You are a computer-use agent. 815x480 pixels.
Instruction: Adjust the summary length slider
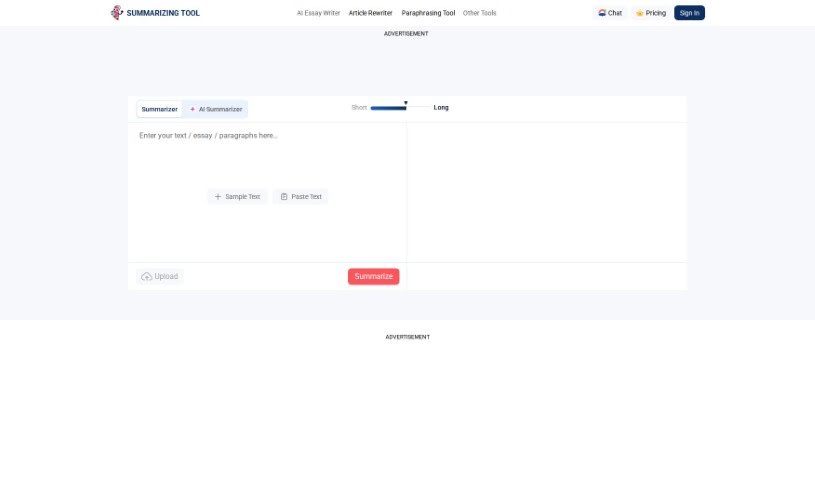point(400,108)
